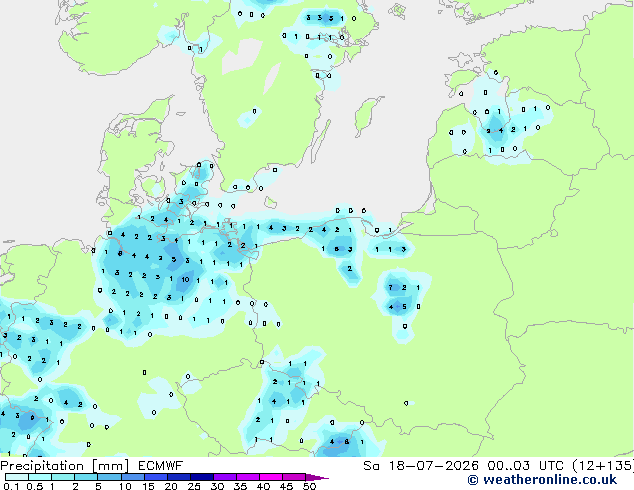Click the 10–15 mm legend swatch
The width and height of the screenshot is (634, 490).
pos(132,477)
